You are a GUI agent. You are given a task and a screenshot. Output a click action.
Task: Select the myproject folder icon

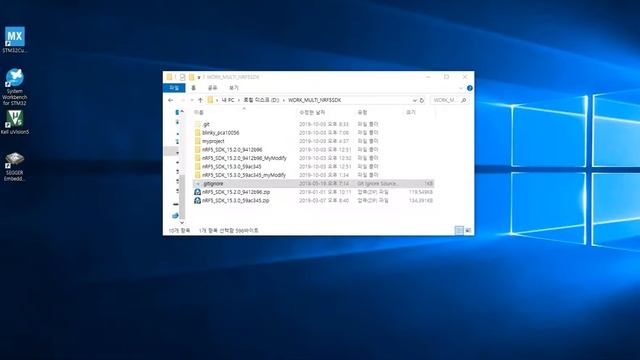click(198, 141)
